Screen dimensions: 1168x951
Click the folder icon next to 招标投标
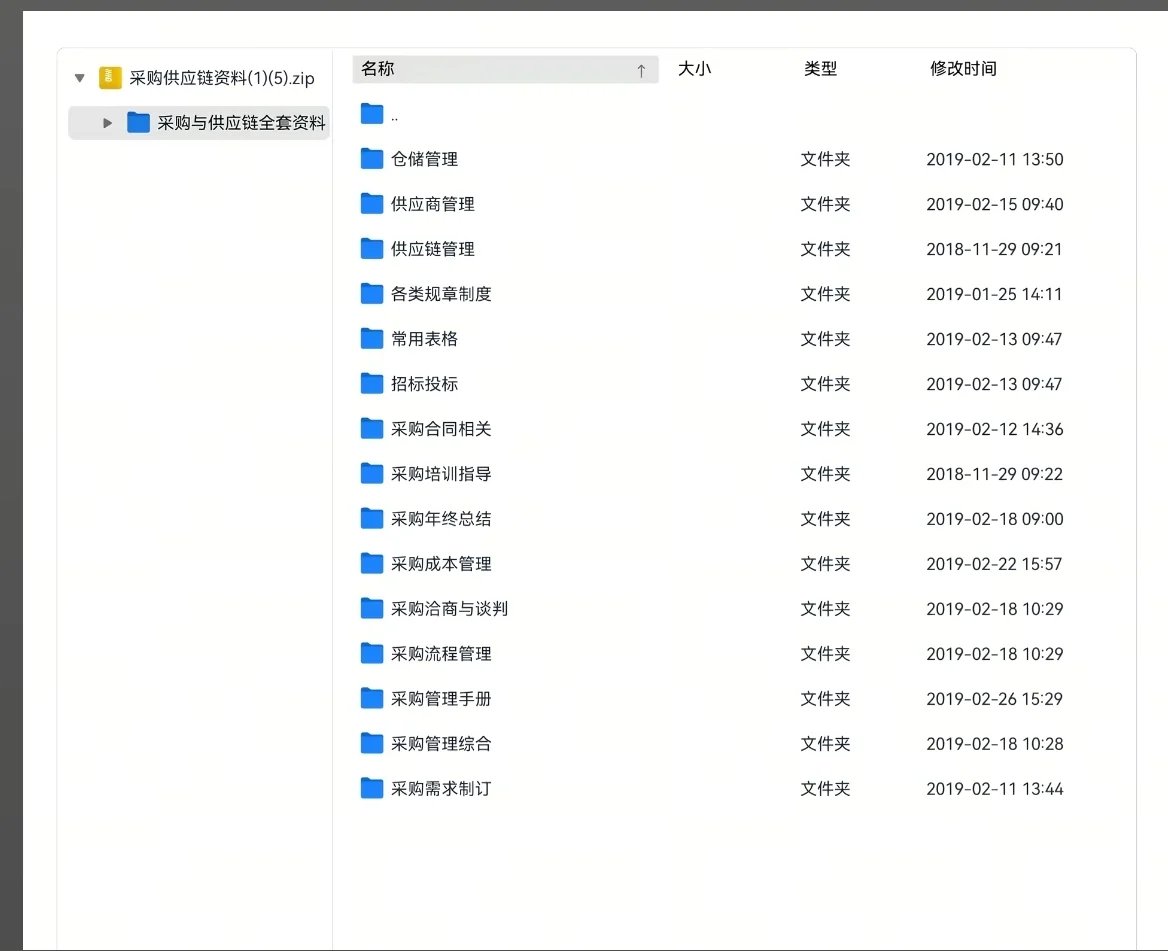point(370,383)
